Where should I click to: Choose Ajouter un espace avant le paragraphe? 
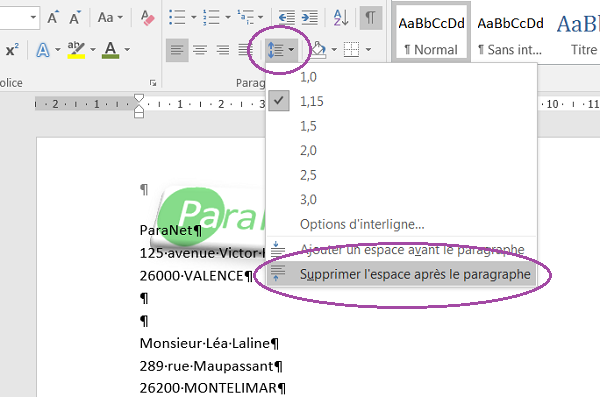pos(402,250)
